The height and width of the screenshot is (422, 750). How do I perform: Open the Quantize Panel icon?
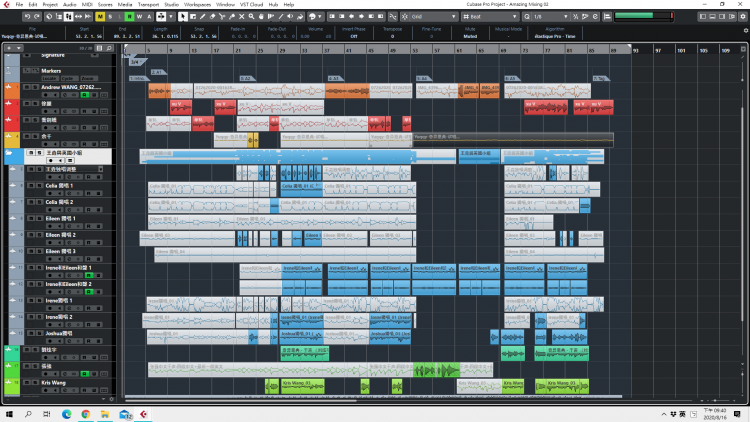[596, 17]
